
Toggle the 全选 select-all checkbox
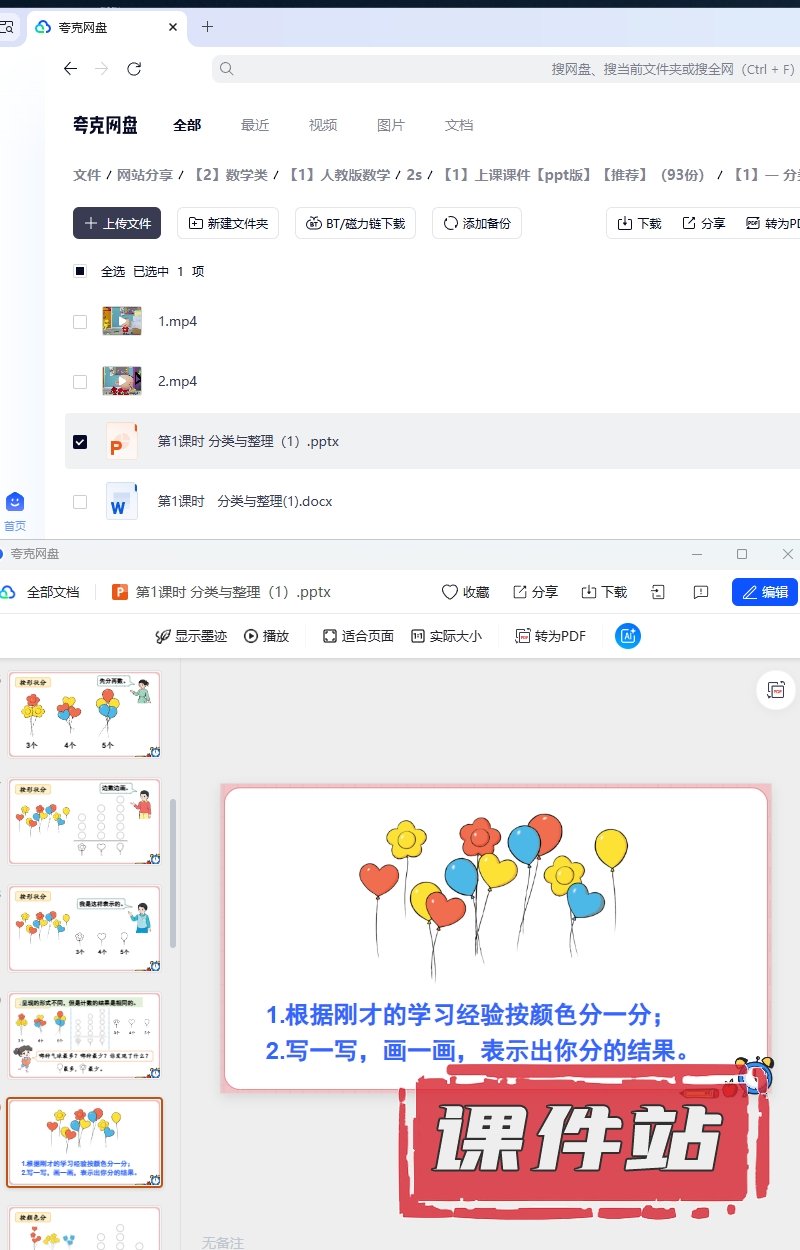[80, 271]
